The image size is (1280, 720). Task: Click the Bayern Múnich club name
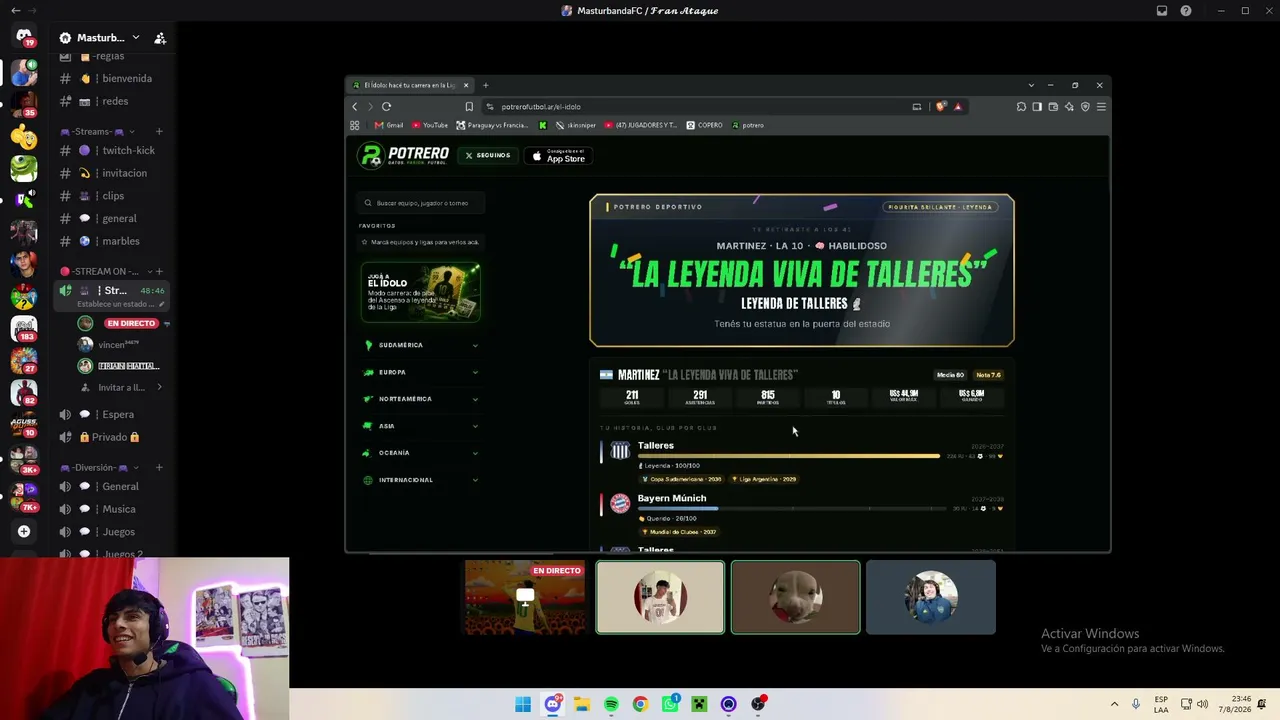tap(672, 498)
